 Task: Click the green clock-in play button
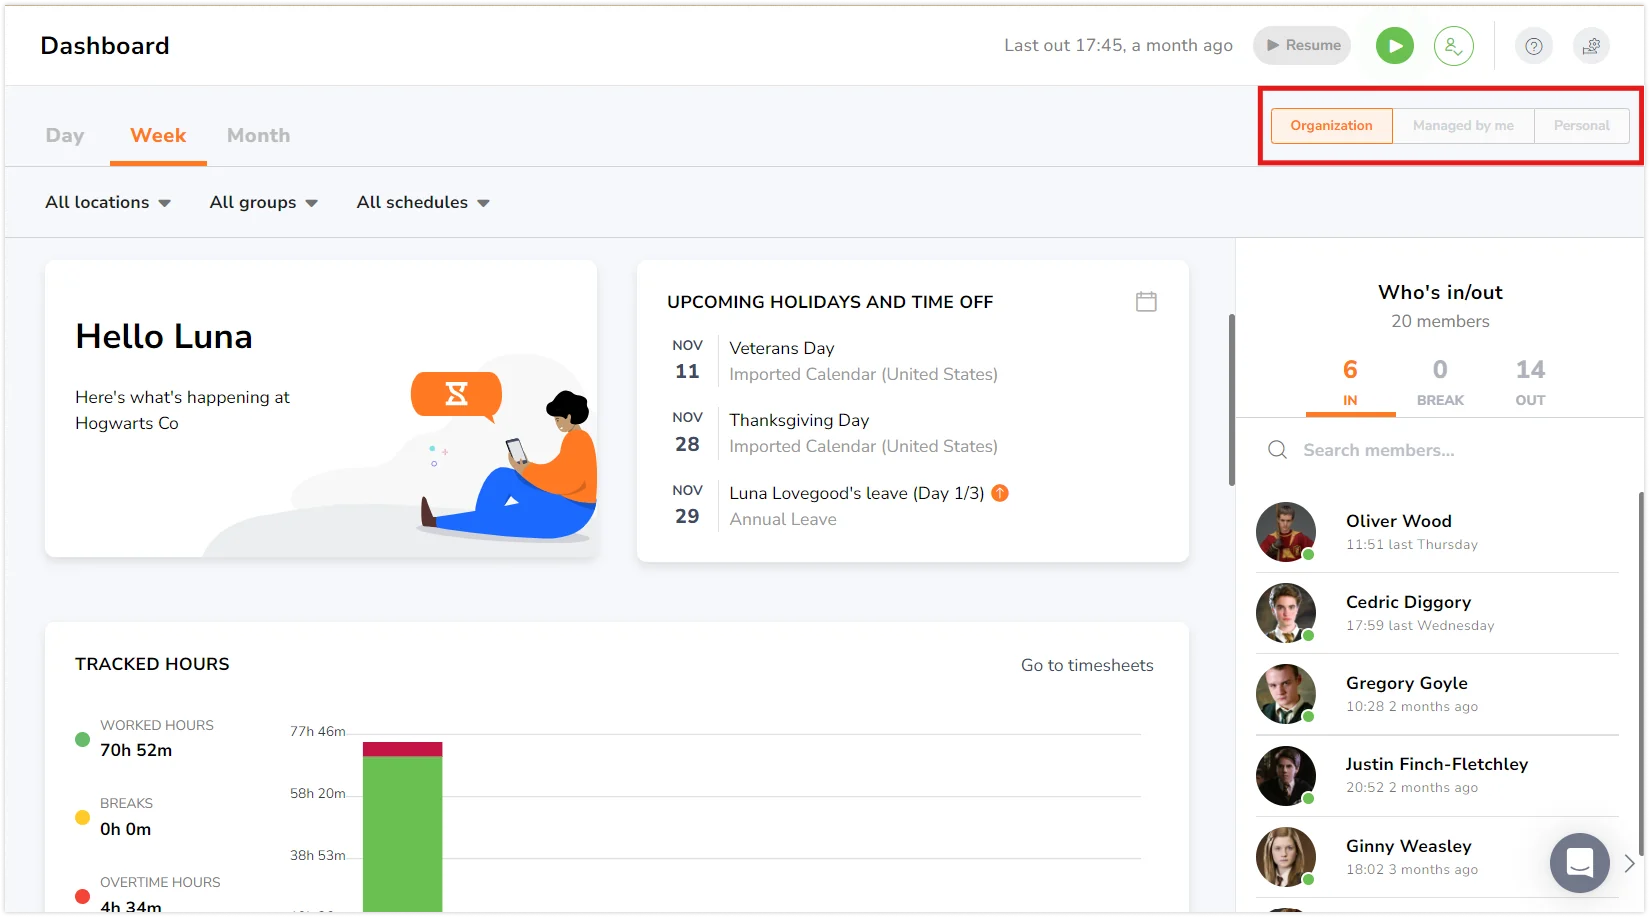(1394, 46)
